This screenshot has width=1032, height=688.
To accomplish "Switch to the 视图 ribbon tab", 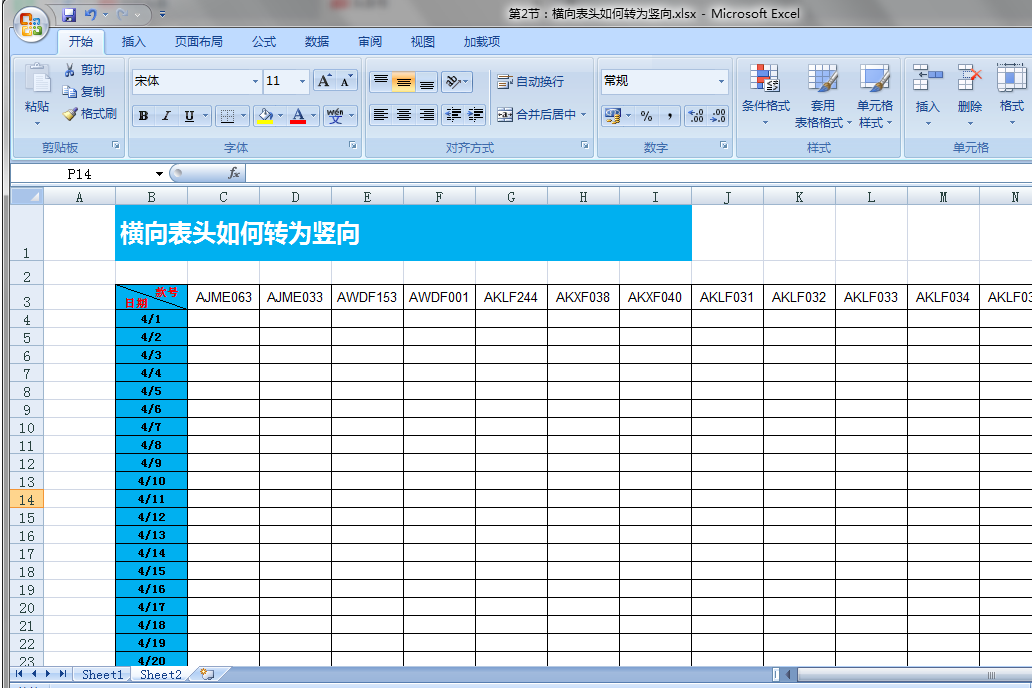I will (x=423, y=41).
